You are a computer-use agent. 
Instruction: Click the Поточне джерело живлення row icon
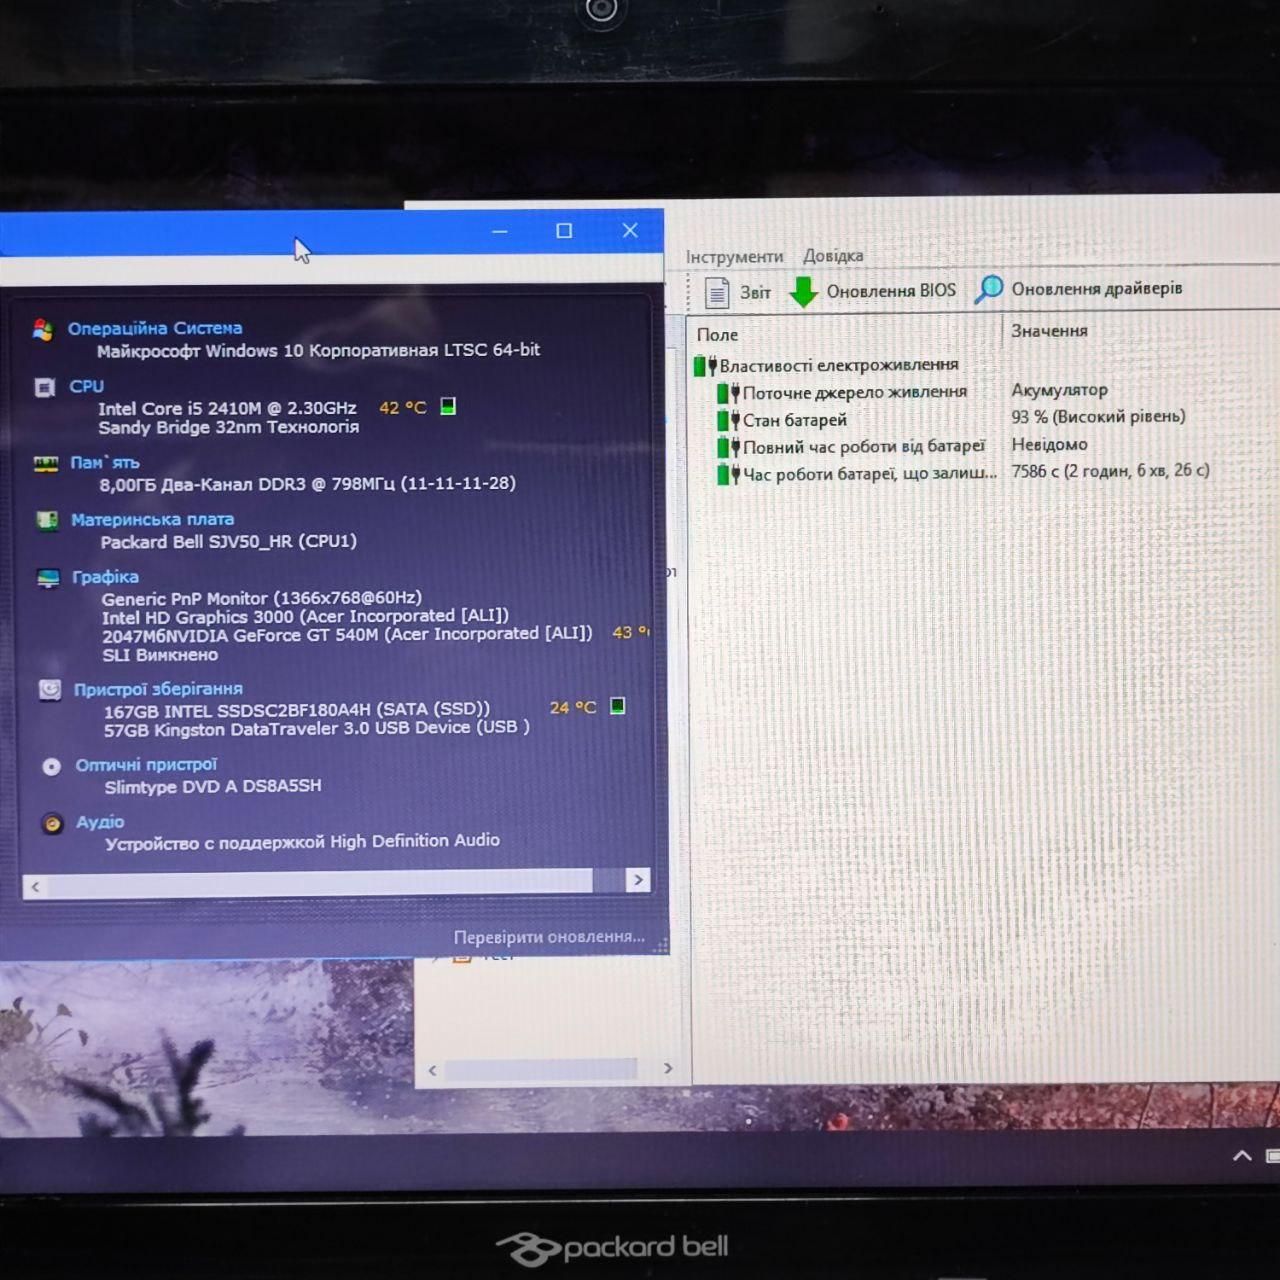point(729,393)
